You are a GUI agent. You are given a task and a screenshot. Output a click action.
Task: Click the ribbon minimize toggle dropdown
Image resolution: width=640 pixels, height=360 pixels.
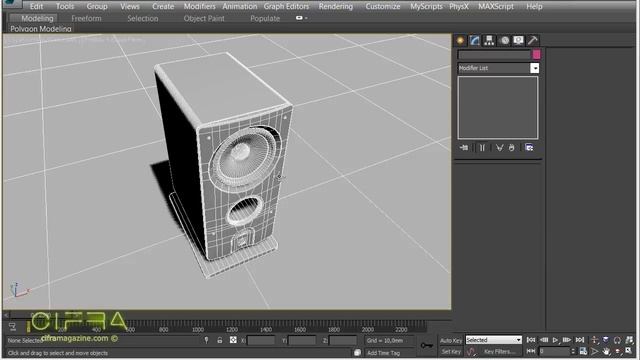click(301, 18)
